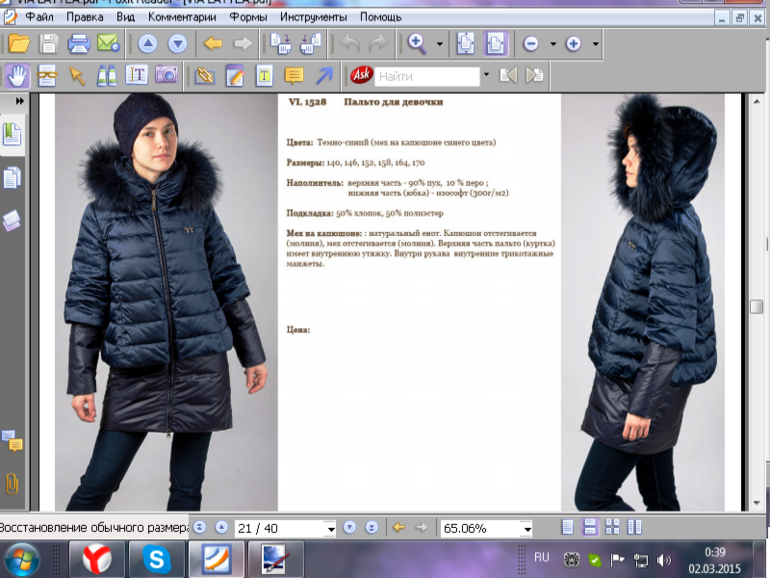Open the Comments side panel
The height and width of the screenshot is (578, 770).
tap(12, 440)
